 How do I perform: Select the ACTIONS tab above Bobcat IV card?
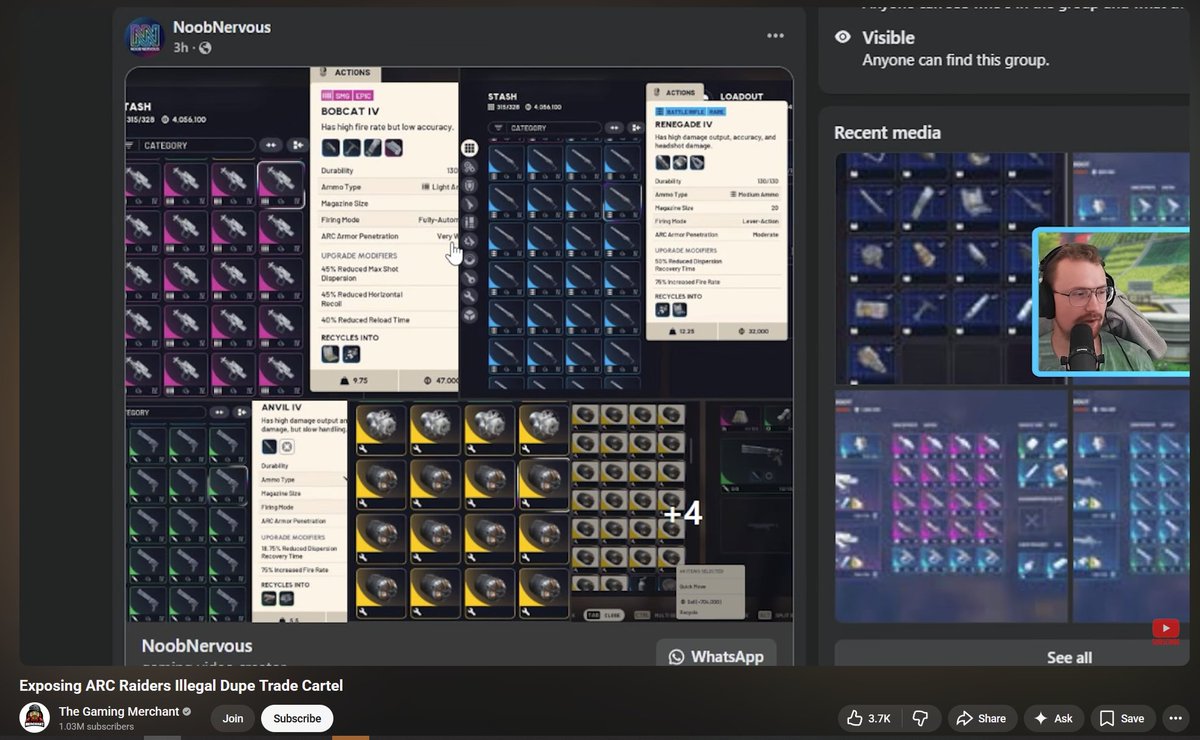click(x=346, y=72)
